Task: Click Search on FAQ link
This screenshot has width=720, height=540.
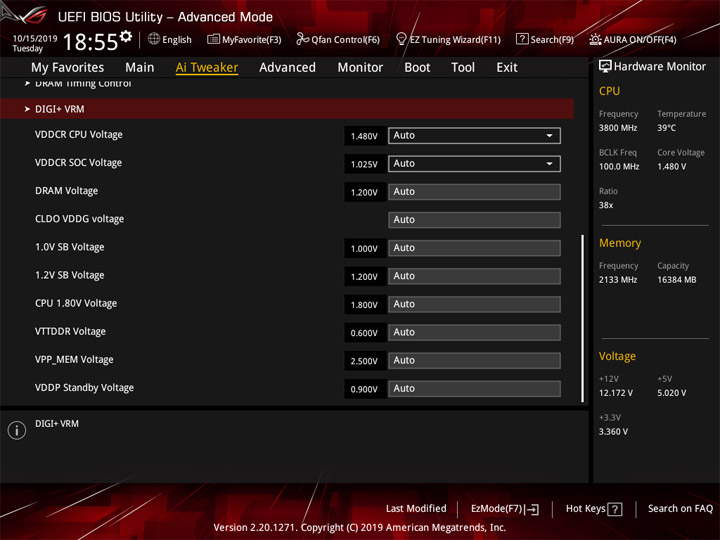Action: 680,508
